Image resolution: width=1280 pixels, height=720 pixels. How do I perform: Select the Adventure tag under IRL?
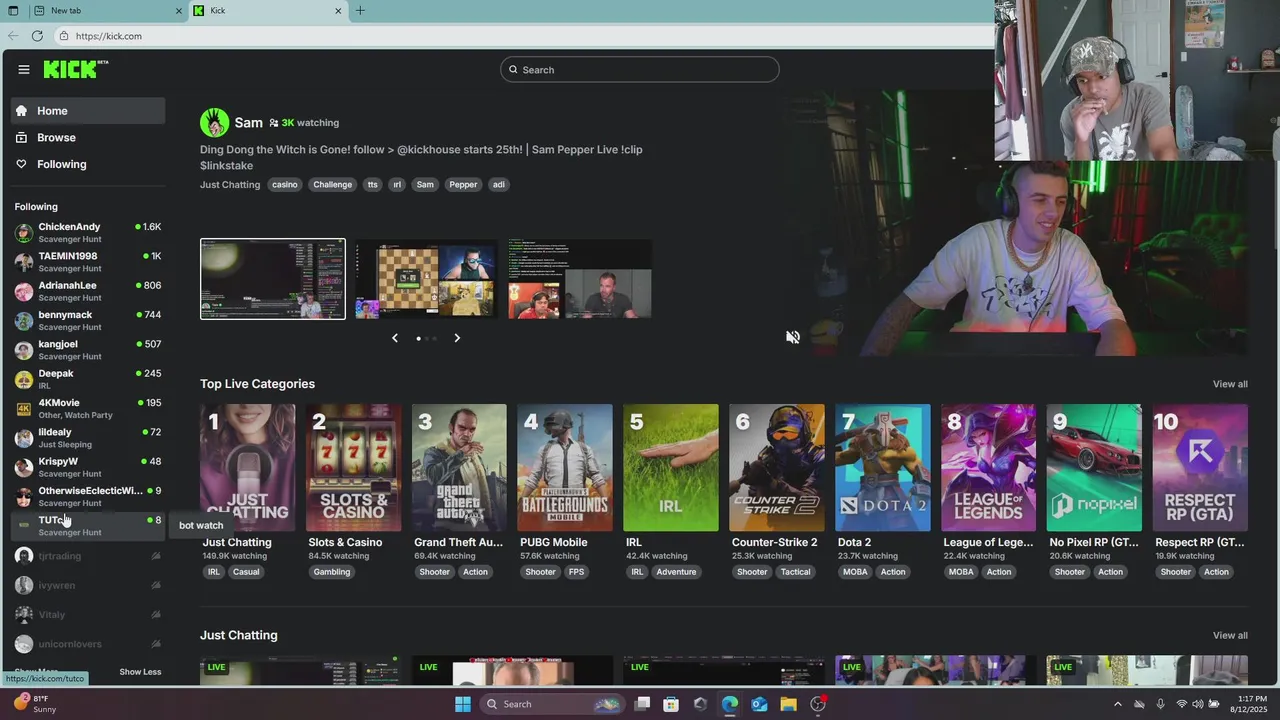click(x=676, y=572)
